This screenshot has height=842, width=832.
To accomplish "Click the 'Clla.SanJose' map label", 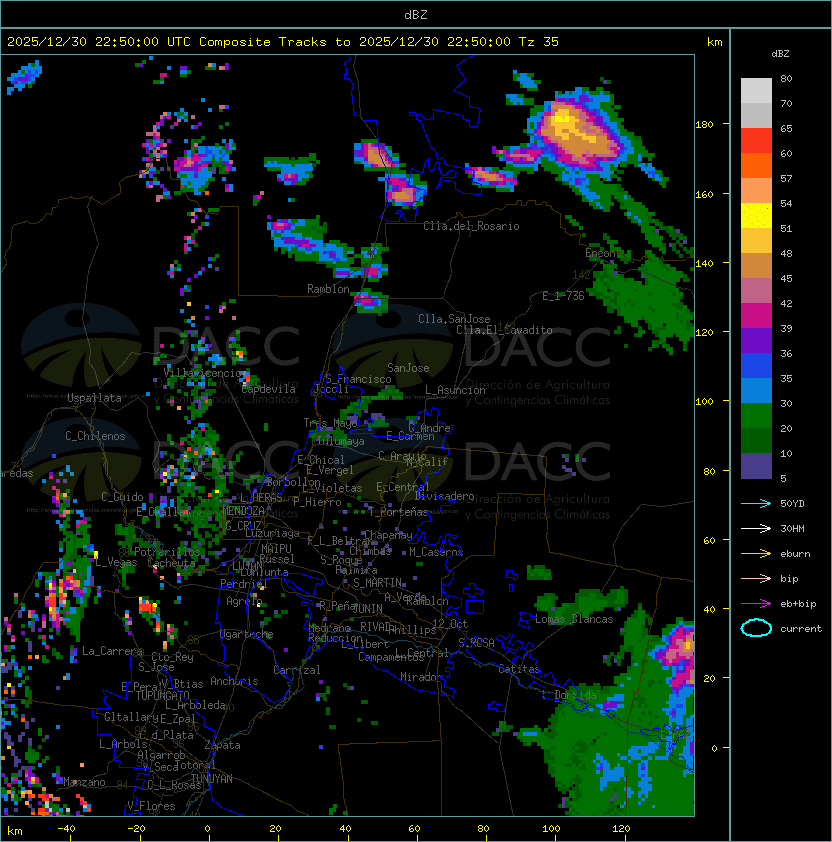I will [x=454, y=319].
